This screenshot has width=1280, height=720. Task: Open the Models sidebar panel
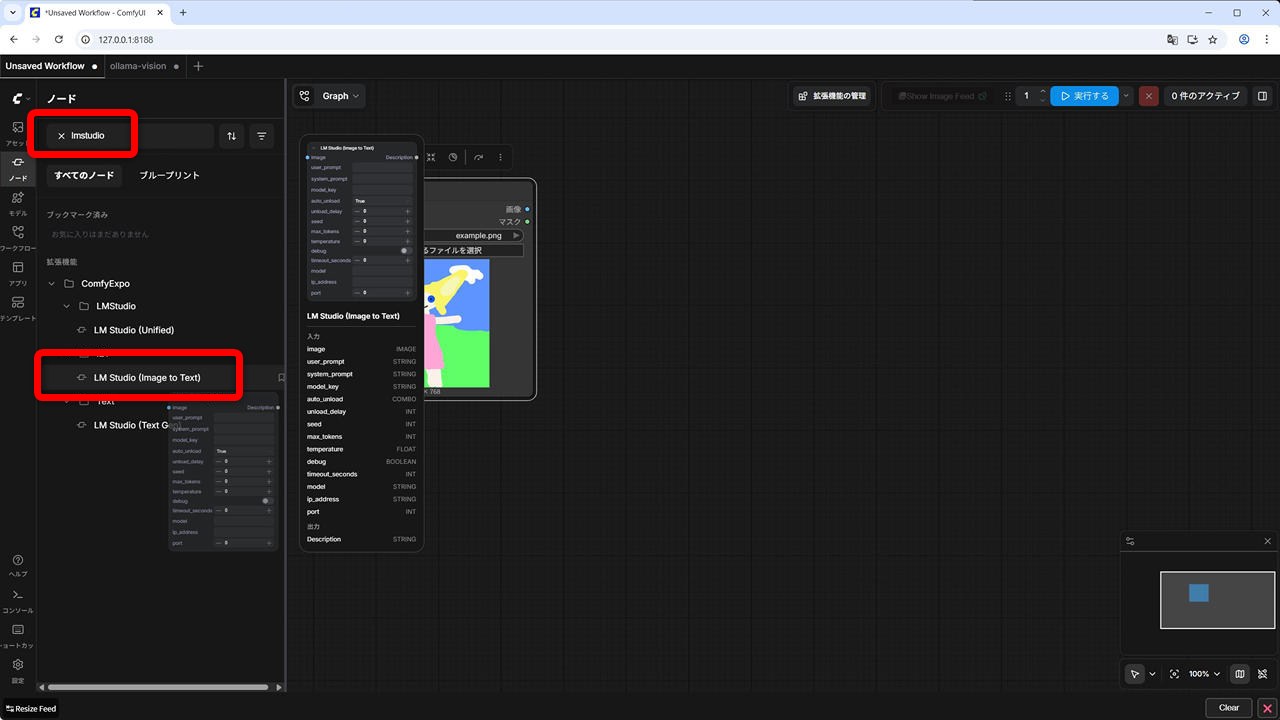pos(18,203)
